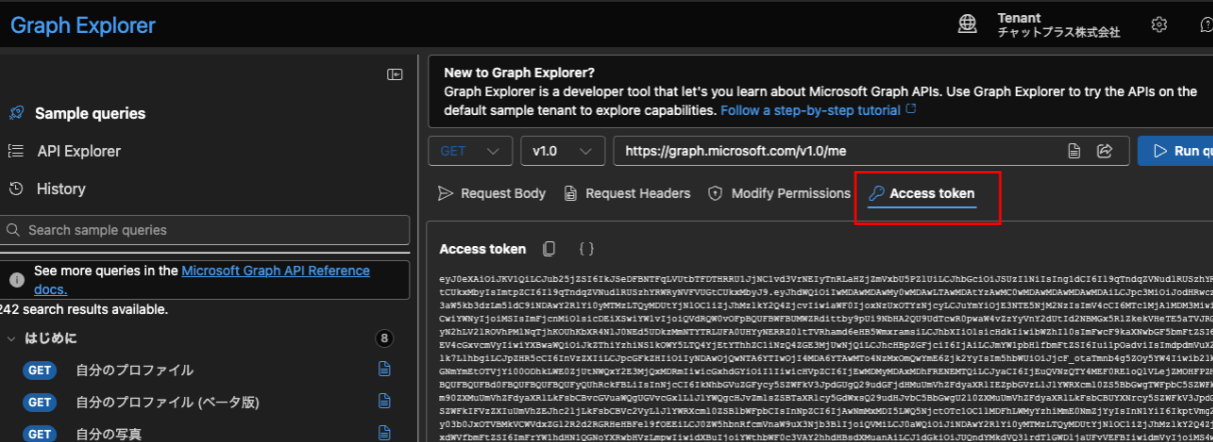Switch to Modify Permissions tab
Screen dimensions: 1213x442
click(779, 194)
